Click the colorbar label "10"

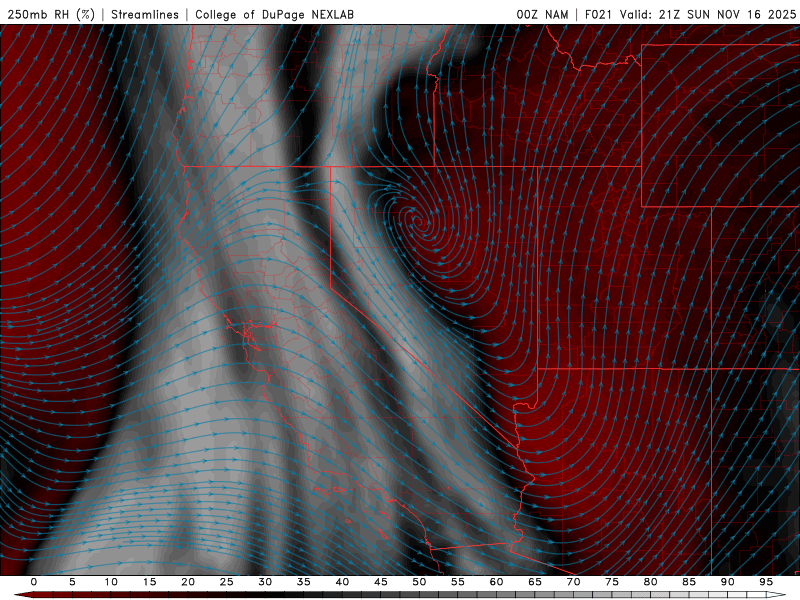[111, 582]
